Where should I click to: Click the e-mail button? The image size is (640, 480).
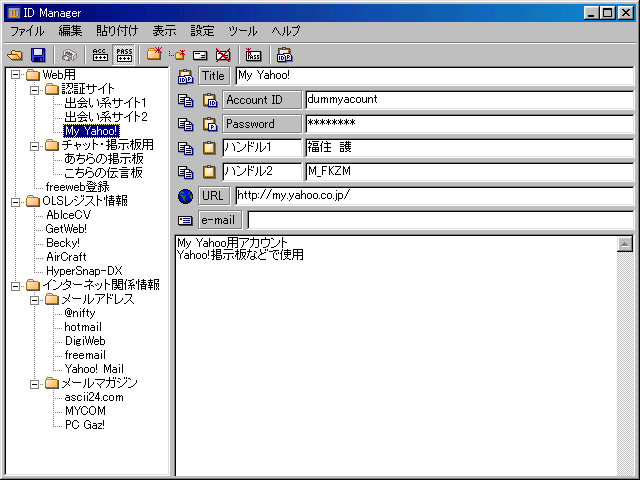click(220, 220)
